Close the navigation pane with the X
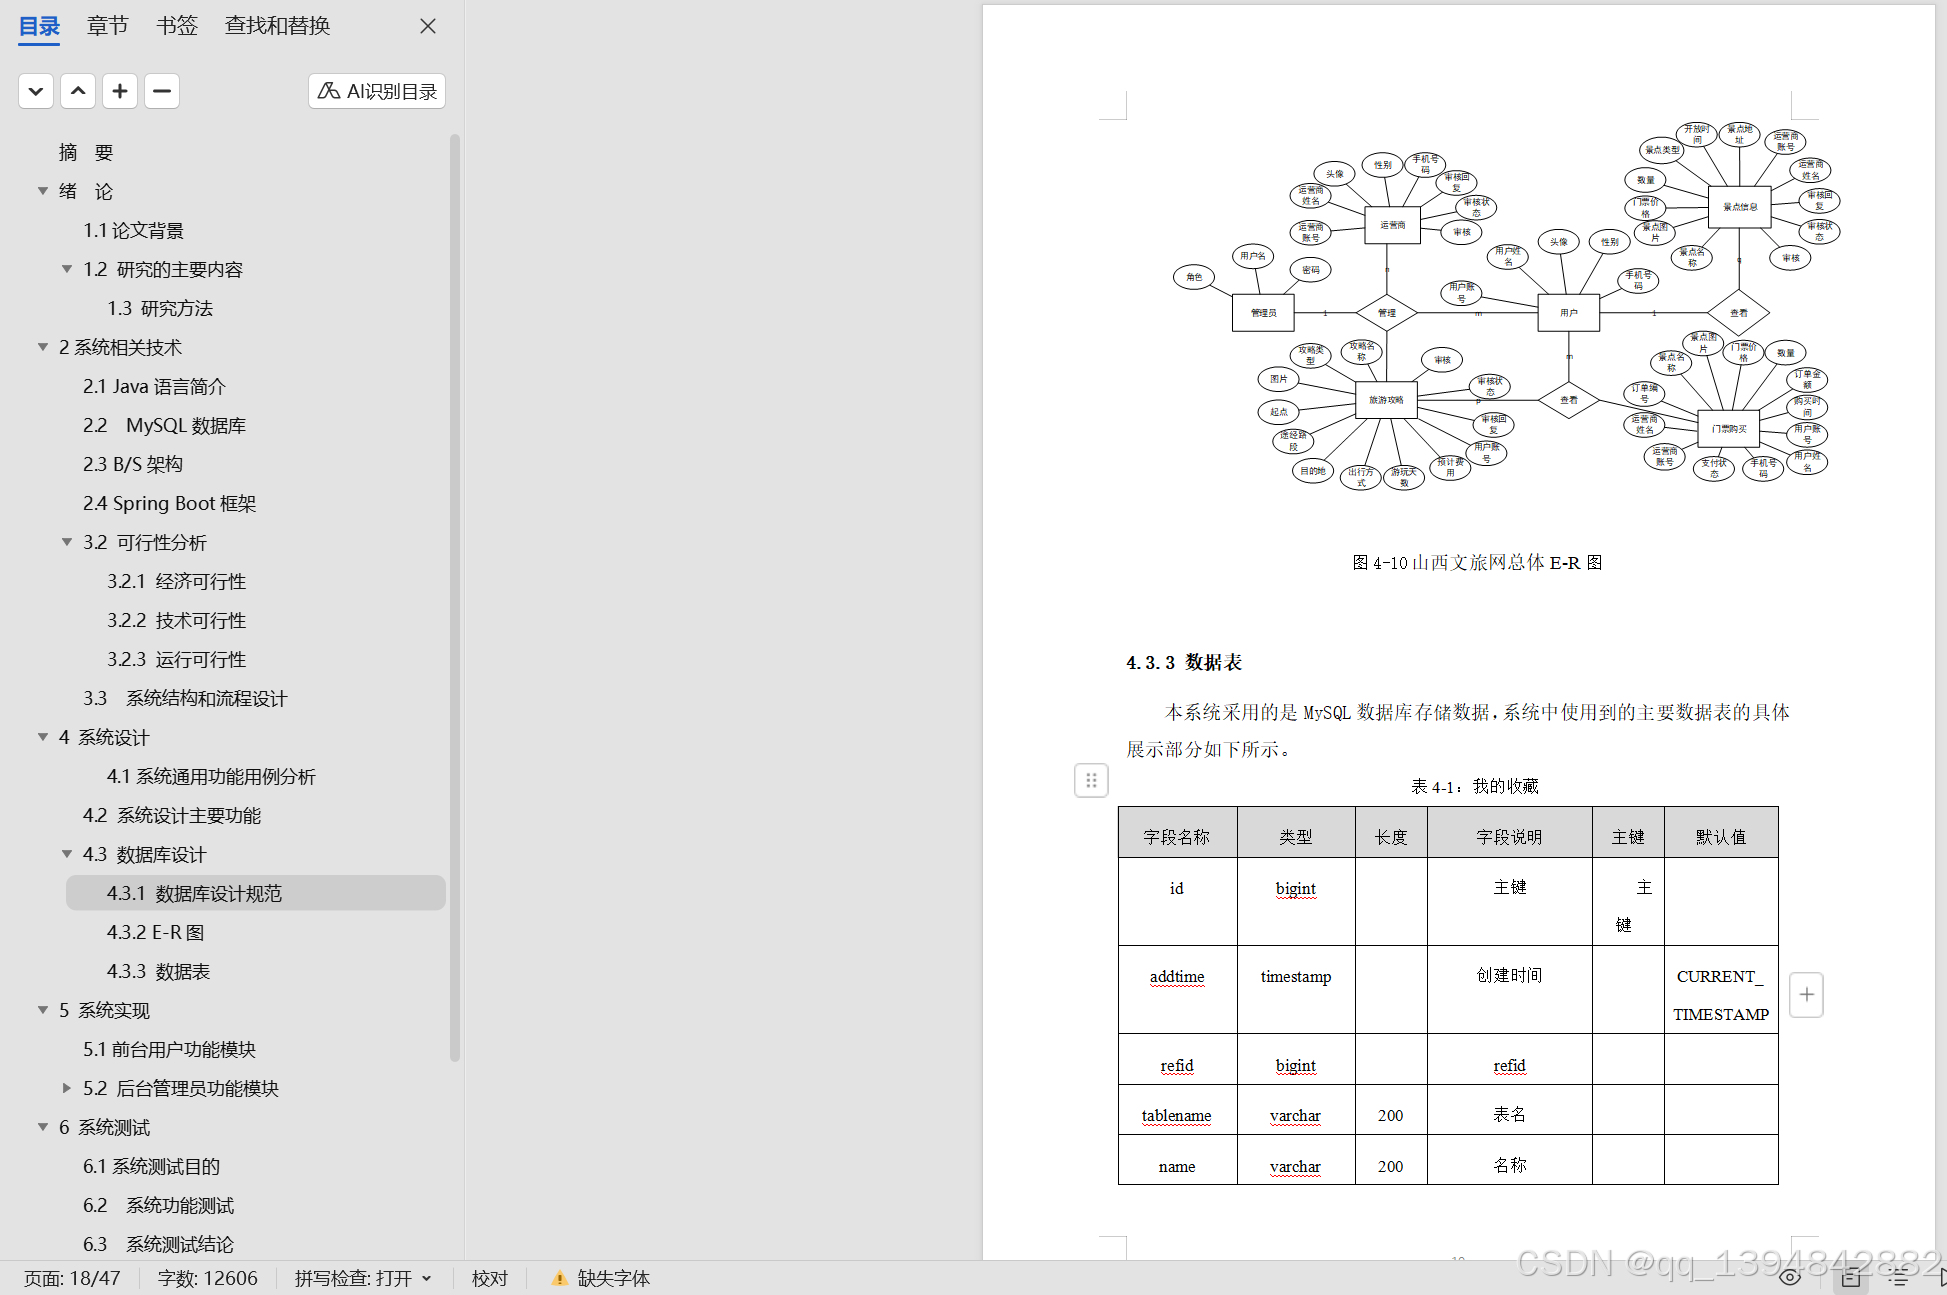This screenshot has width=1947, height=1295. [428, 26]
